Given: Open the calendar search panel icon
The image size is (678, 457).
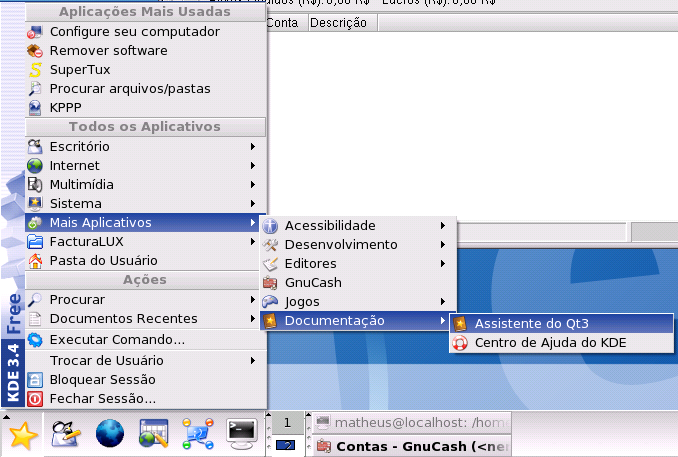Looking at the screenshot, I should coord(154,433).
